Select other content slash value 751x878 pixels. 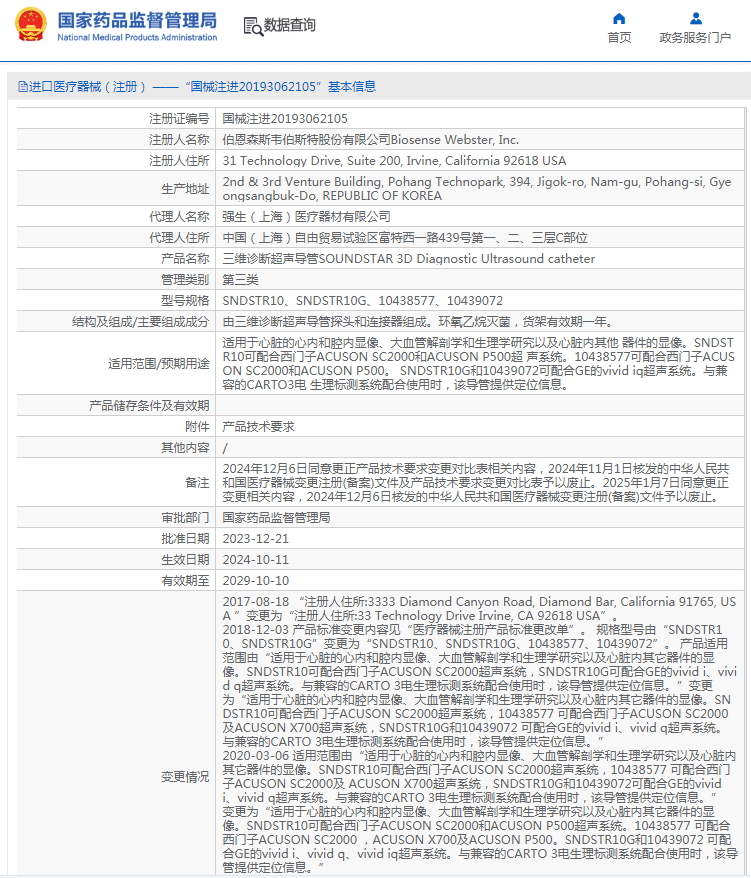pos(225,448)
